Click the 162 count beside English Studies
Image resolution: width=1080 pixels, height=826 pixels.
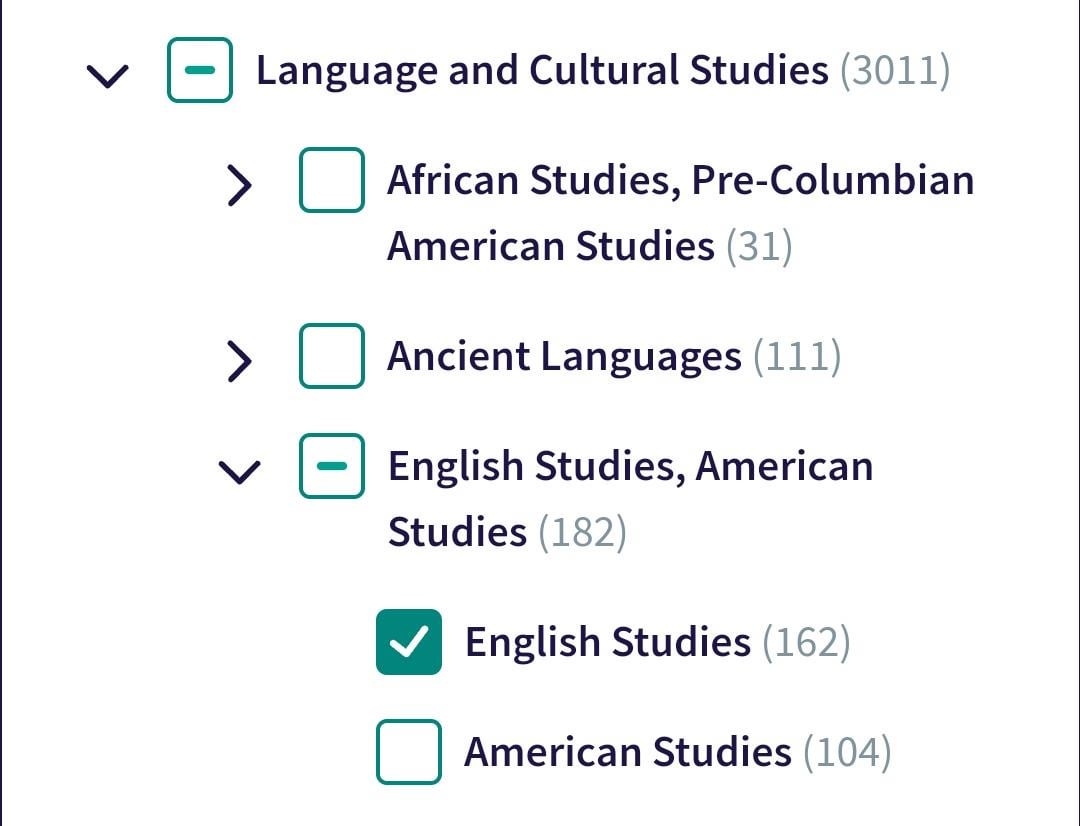(806, 643)
